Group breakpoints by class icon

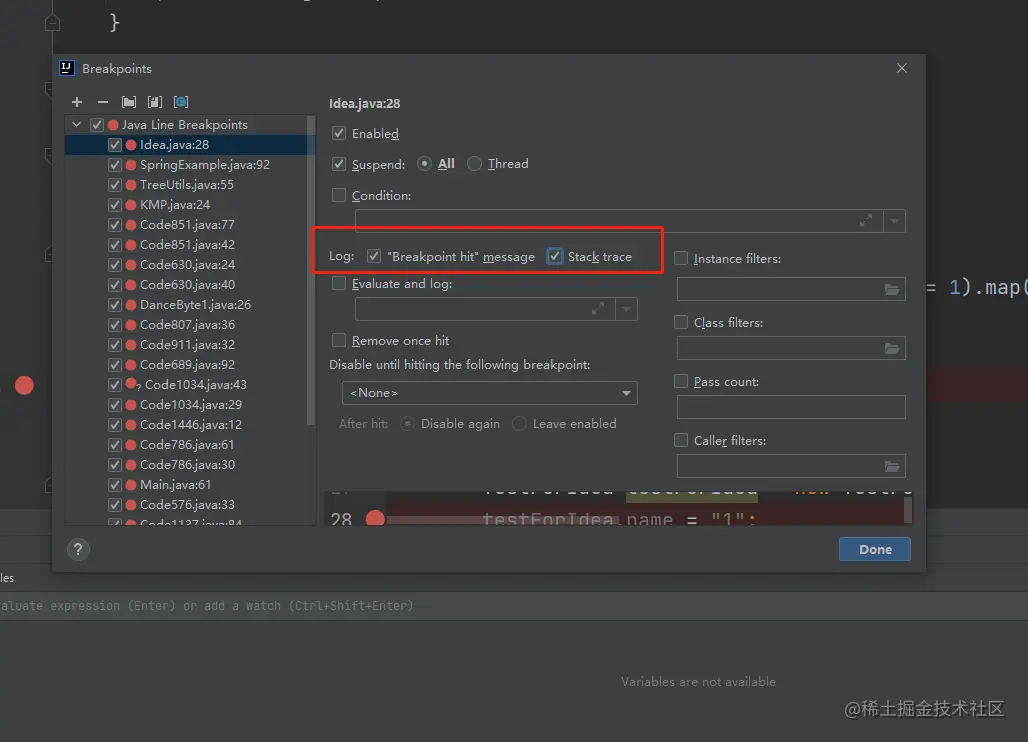pos(181,102)
